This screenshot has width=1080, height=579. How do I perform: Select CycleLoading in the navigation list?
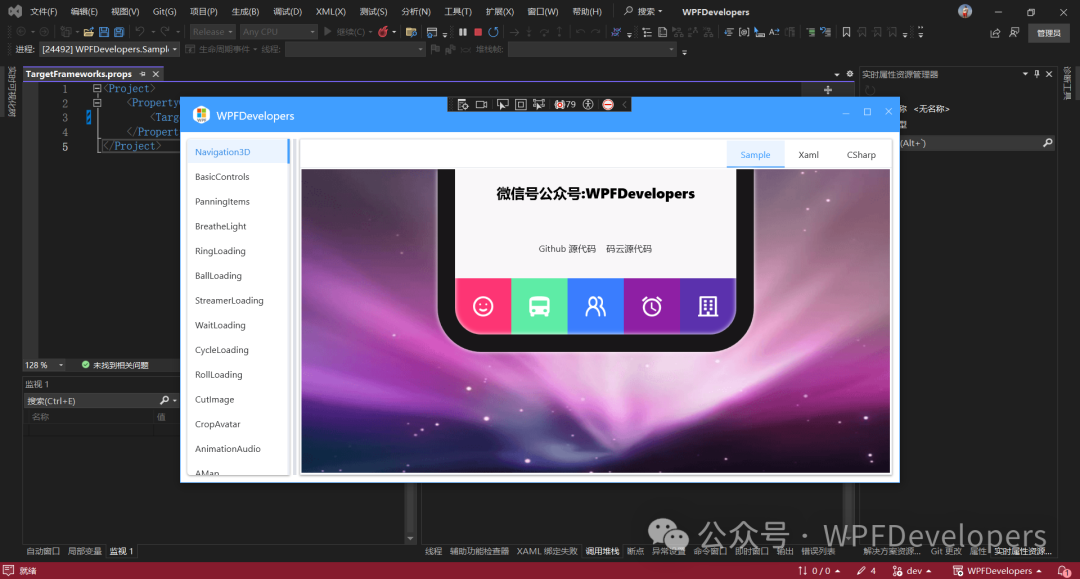click(x=222, y=349)
